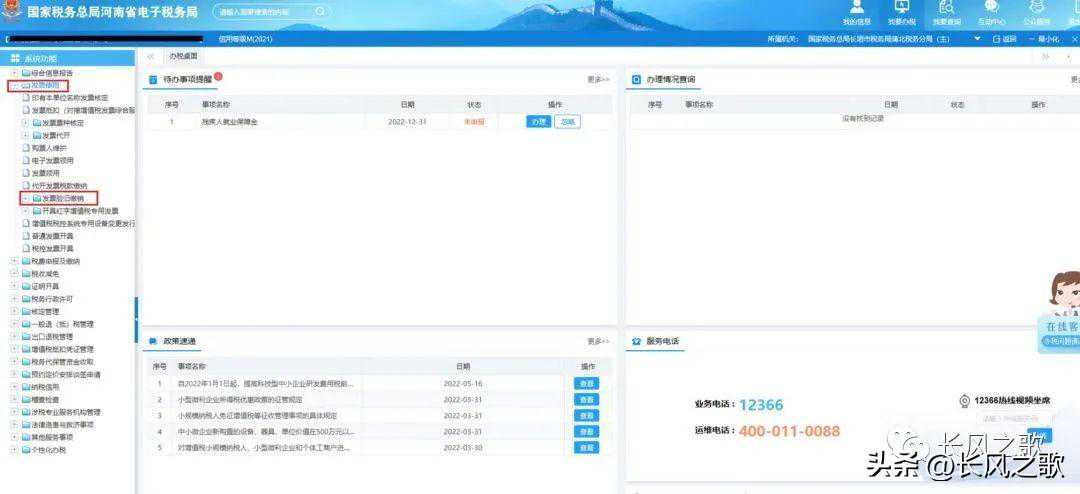Viewport: 1080px width, 494px height.
Task: Click the blue 办理 button for 残疾人就业保障金
Action: point(538,122)
